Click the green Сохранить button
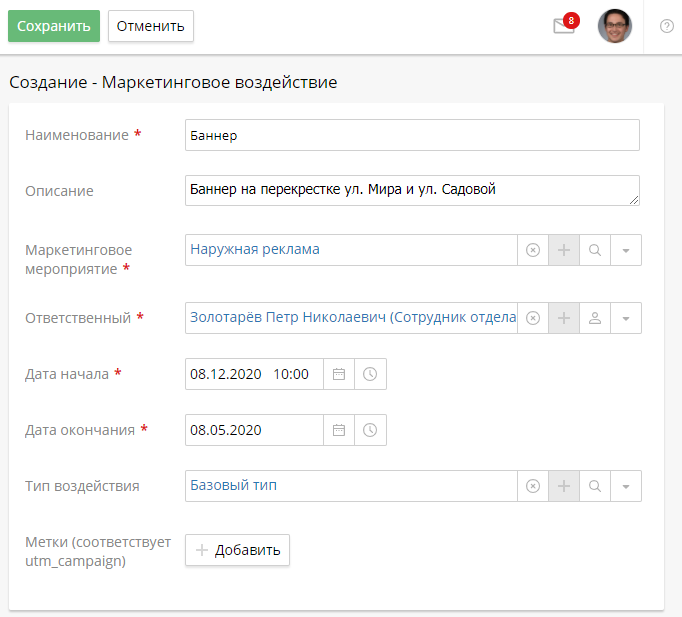The height and width of the screenshot is (617, 682). click(x=54, y=26)
